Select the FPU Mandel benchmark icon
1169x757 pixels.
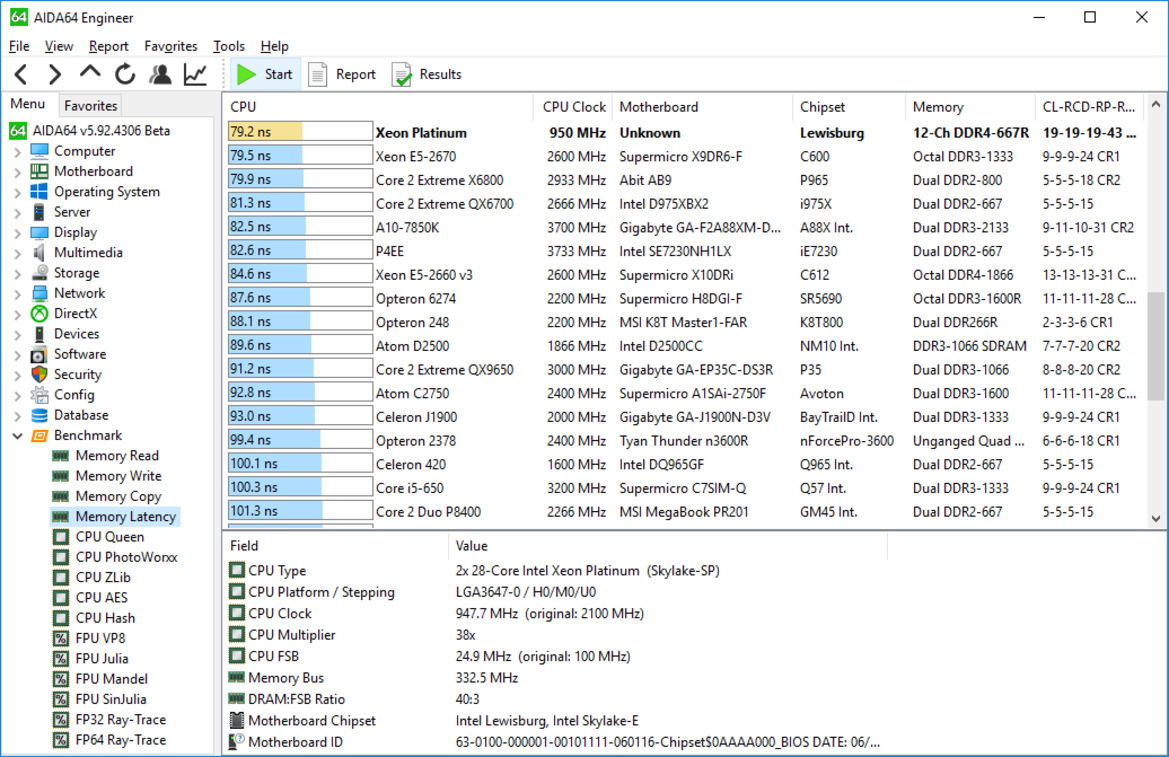tap(61, 679)
